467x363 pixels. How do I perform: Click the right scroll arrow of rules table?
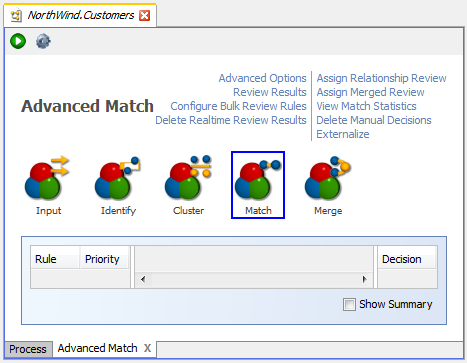click(x=364, y=279)
